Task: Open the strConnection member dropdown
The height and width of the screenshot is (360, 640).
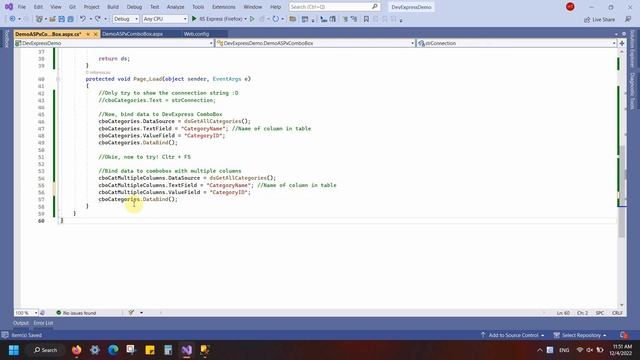Action: point(516,43)
